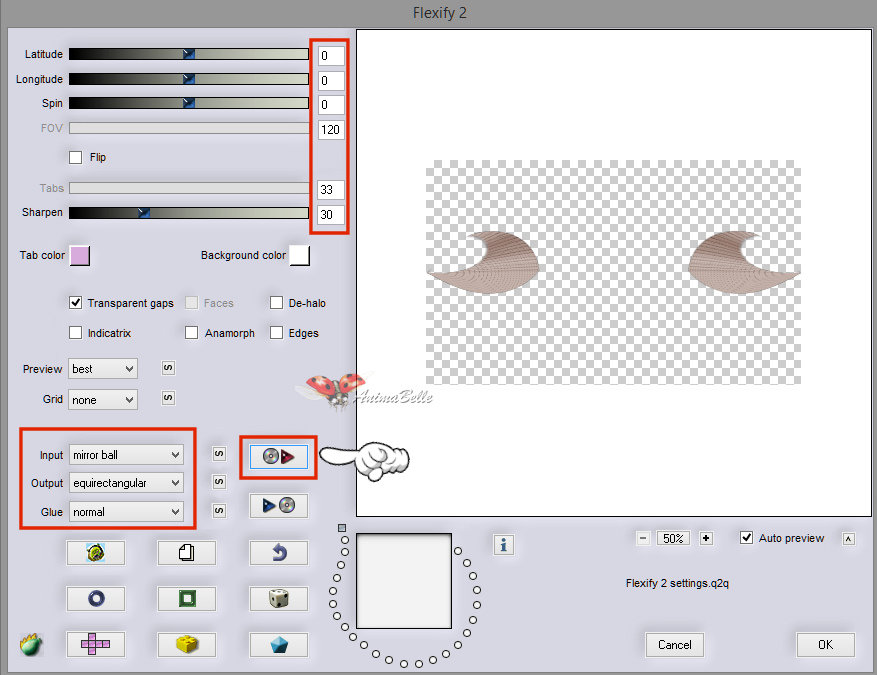Toggle the De-halo checkbox
This screenshot has width=877, height=675.
276,303
